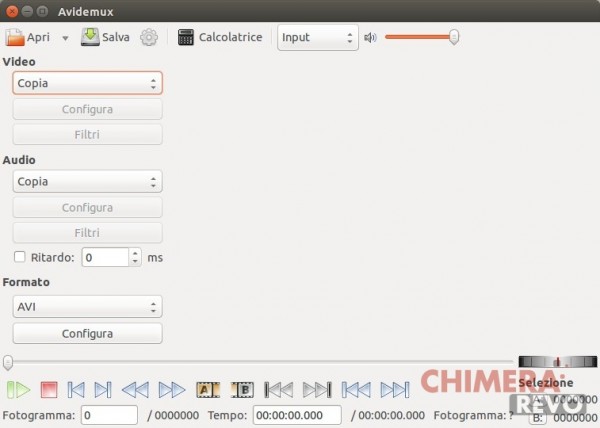
Task: Mute audio via speaker icon
Action: (370, 37)
